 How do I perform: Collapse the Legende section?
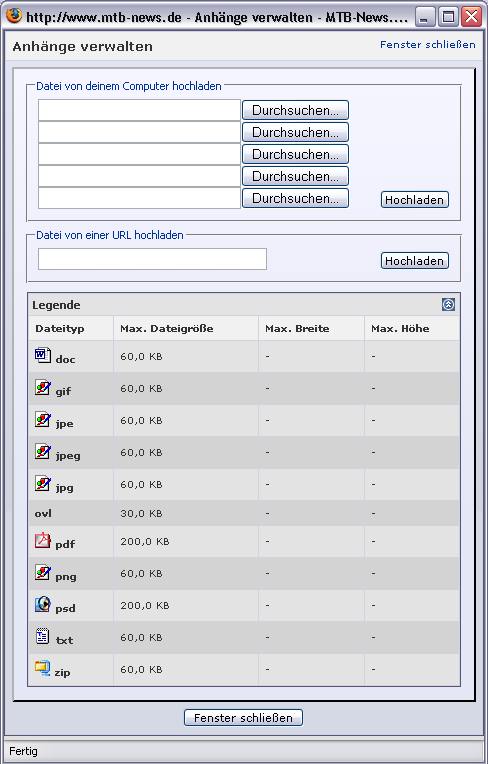(x=448, y=305)
